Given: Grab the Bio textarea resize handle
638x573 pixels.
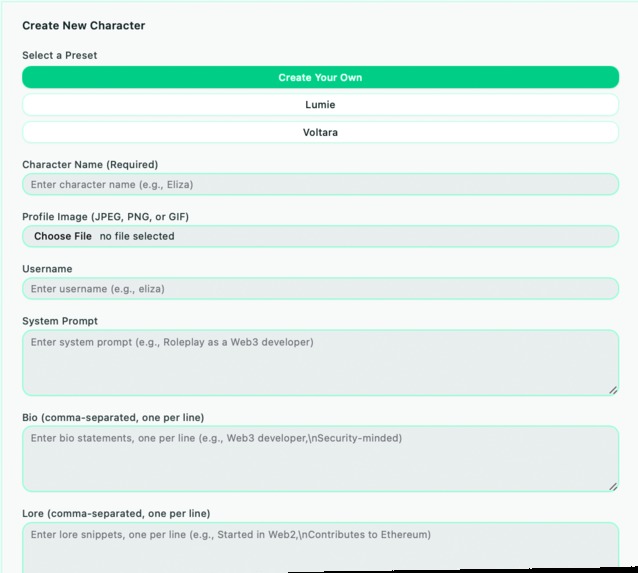Looking at the screenshot, I should (613, 486).
